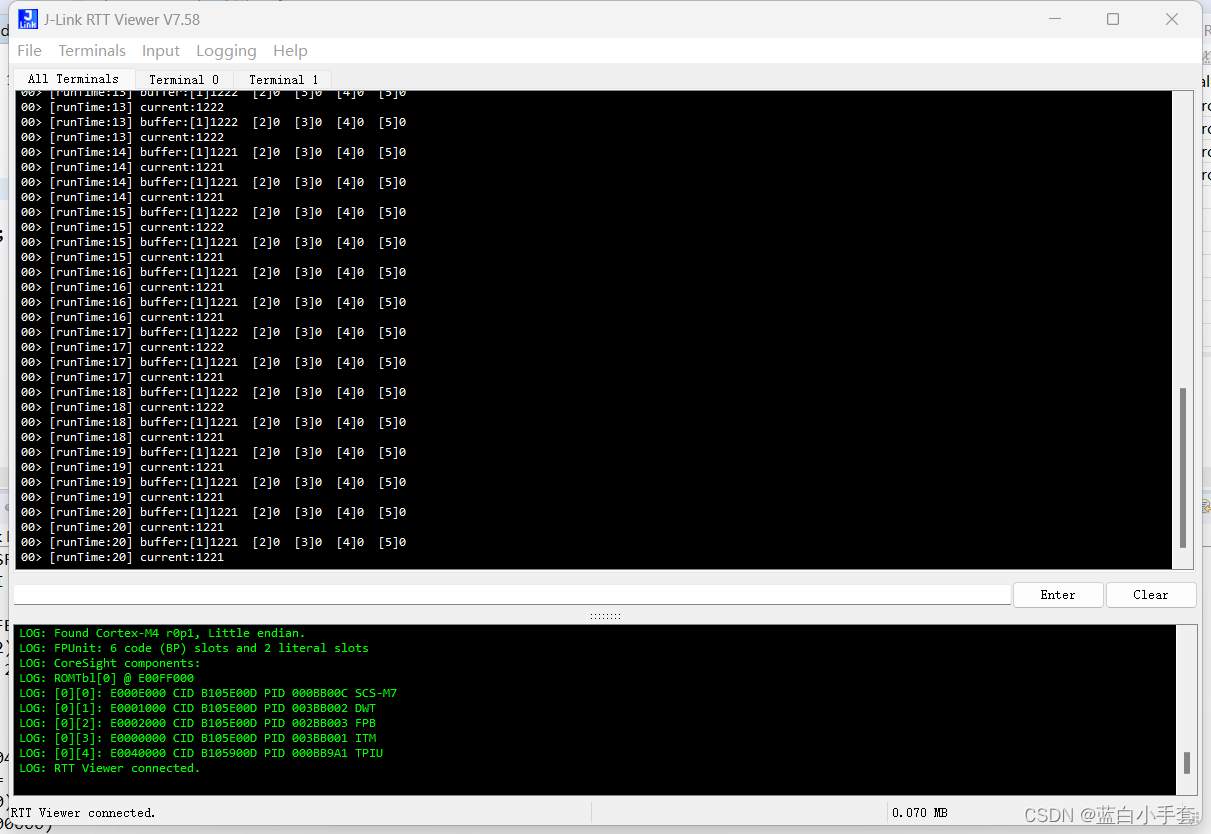Open the File menu
1211x834 pixels.
29,50
